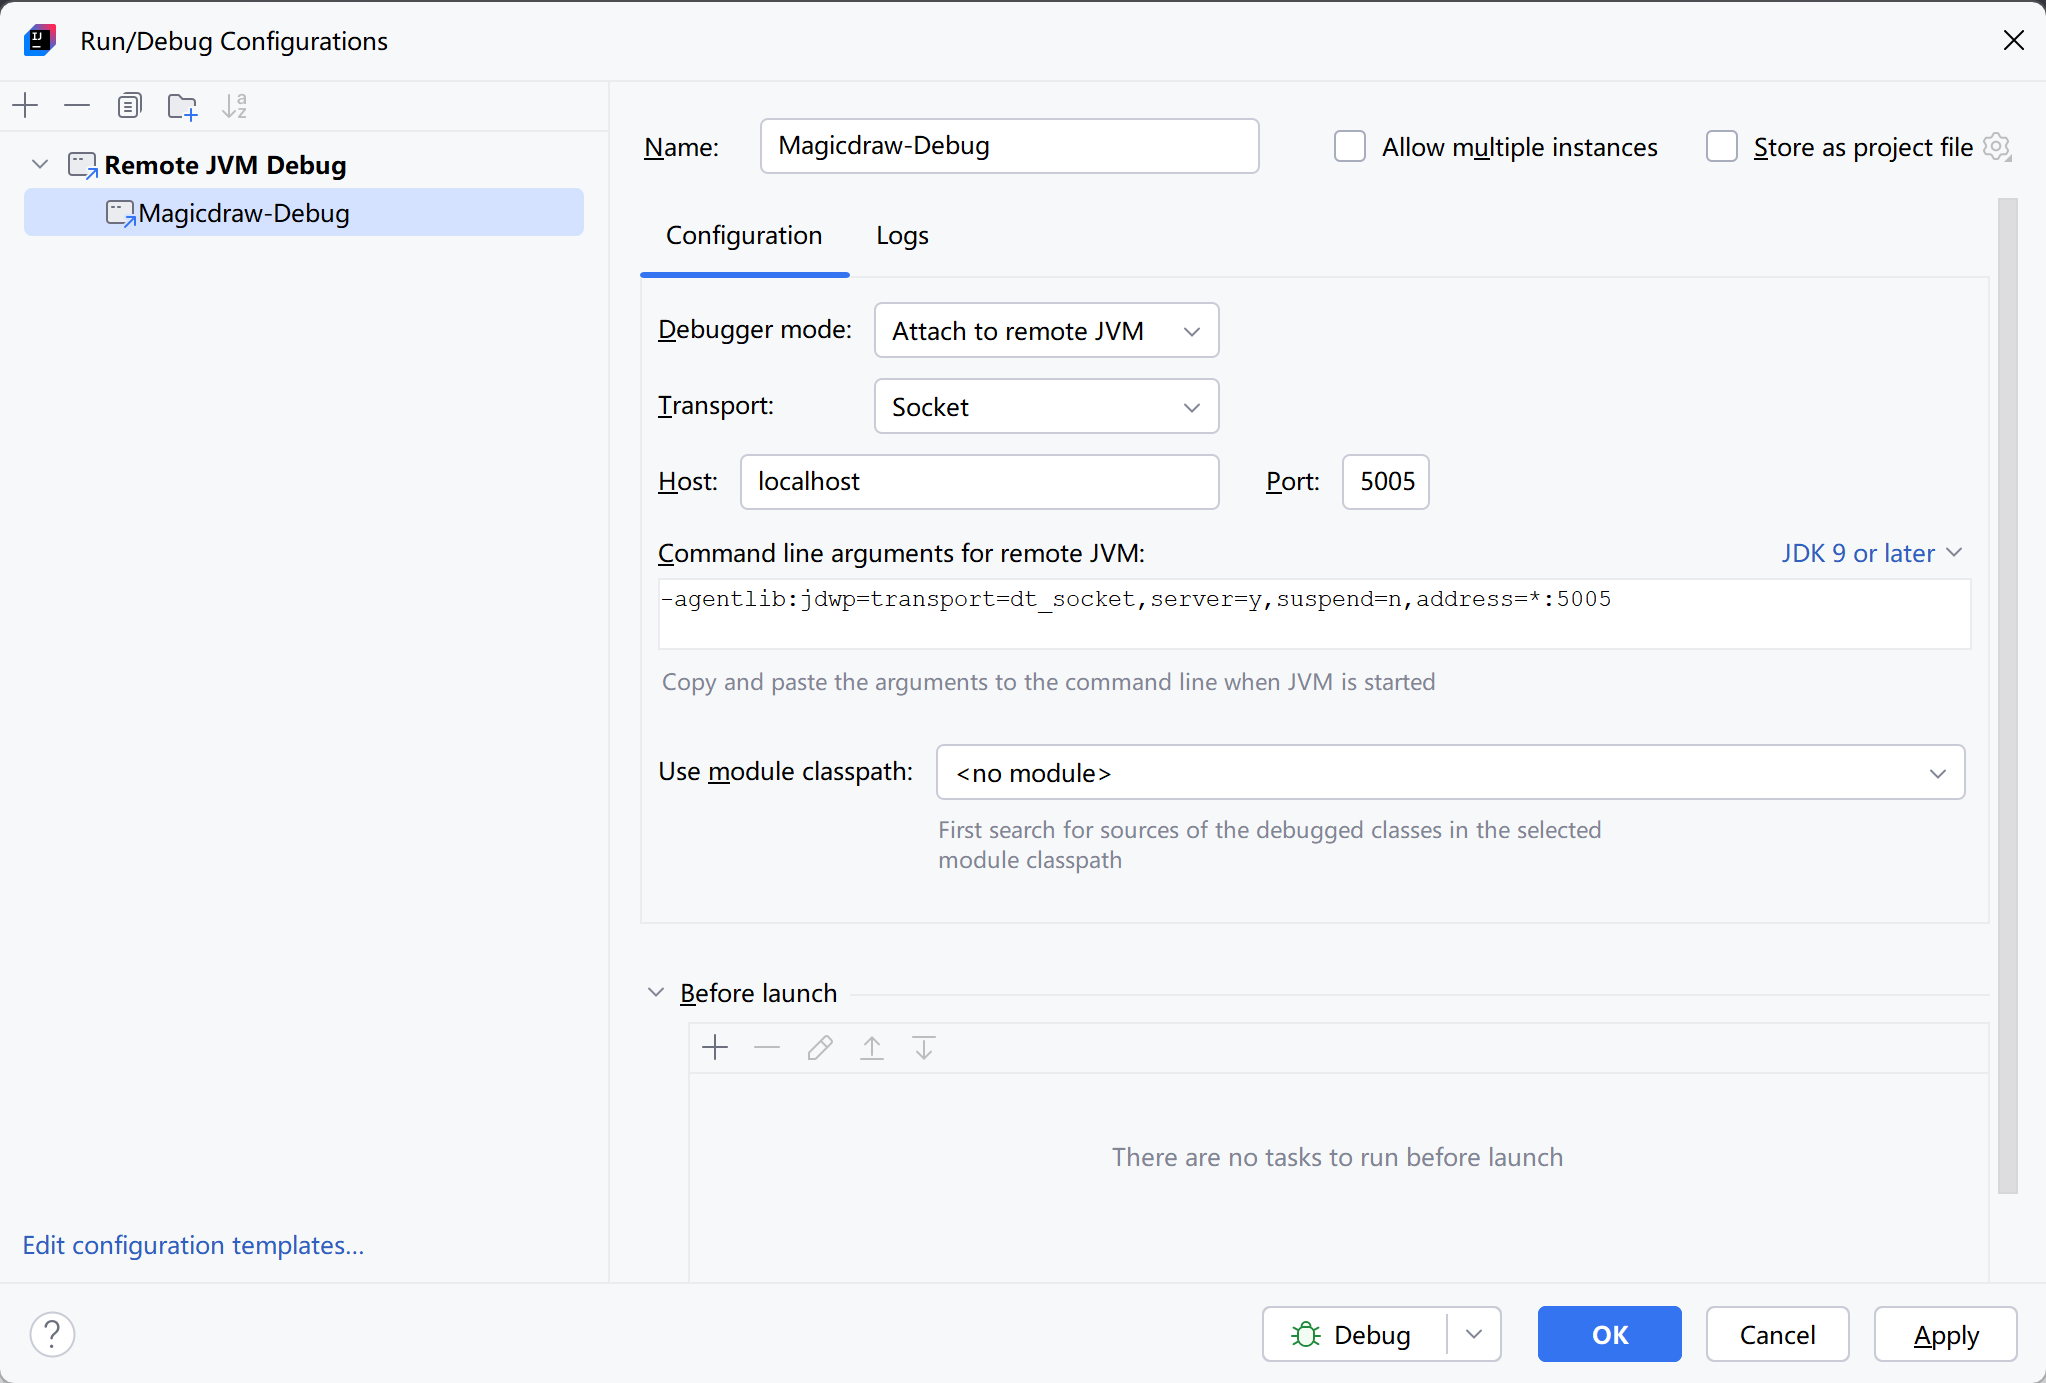Click the Apply button
This screenshot has height=1383, width=2046.
point(1945,1335)
